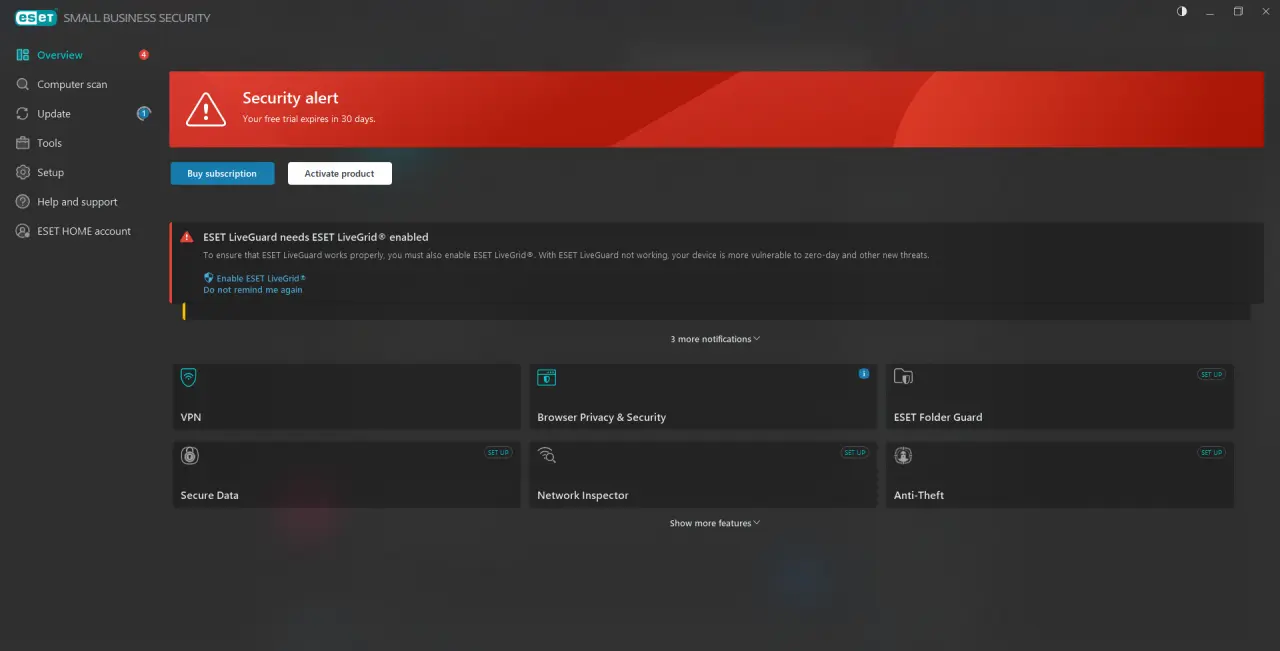1280x651 pixels.
Task: Click the LiveGuard red warning icon
Action: point(187,237)
